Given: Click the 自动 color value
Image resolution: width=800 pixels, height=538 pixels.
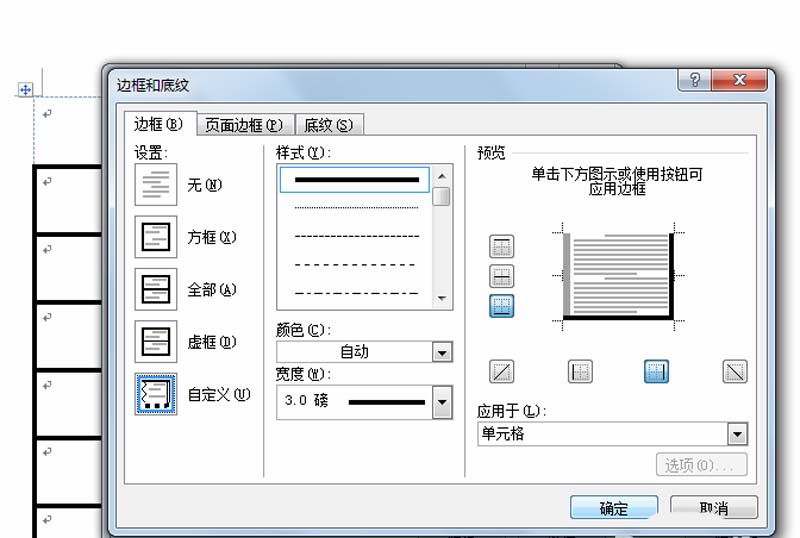Looking at the screenshot, I should [x=354, y=352].
